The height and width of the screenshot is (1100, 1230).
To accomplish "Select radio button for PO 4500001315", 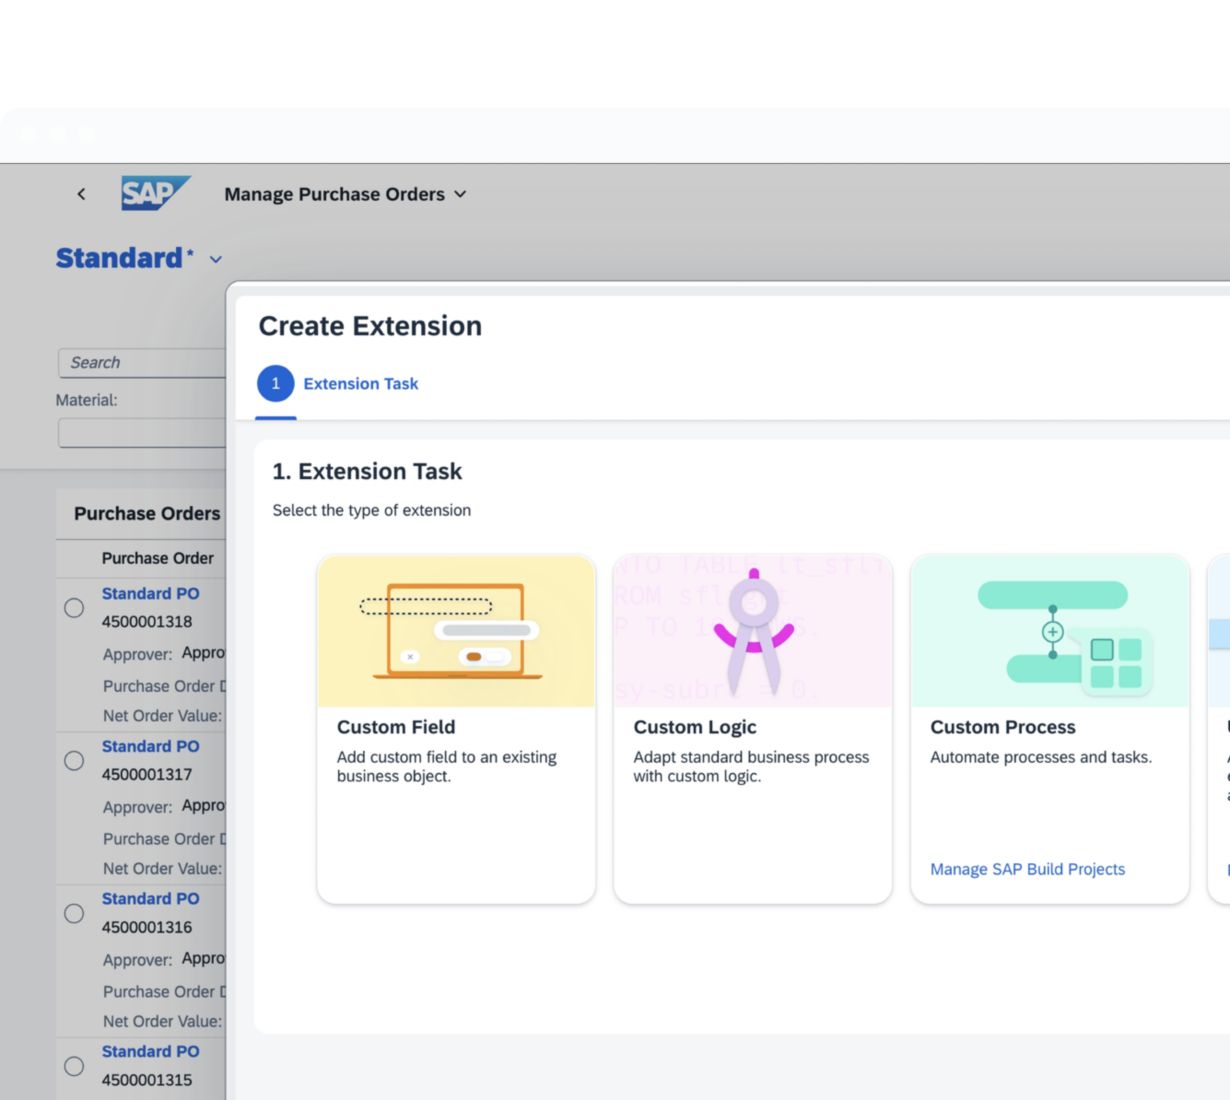I will pos(74,1066).
